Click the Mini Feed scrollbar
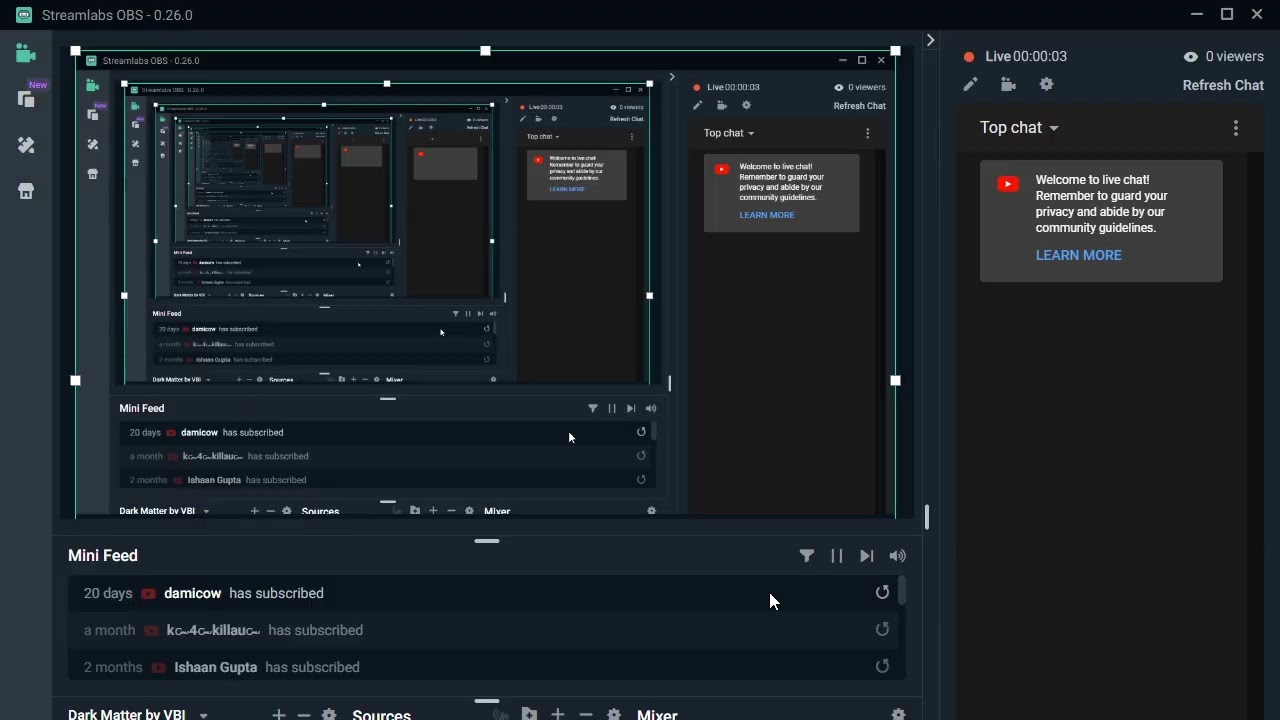 tap(902, 591)
